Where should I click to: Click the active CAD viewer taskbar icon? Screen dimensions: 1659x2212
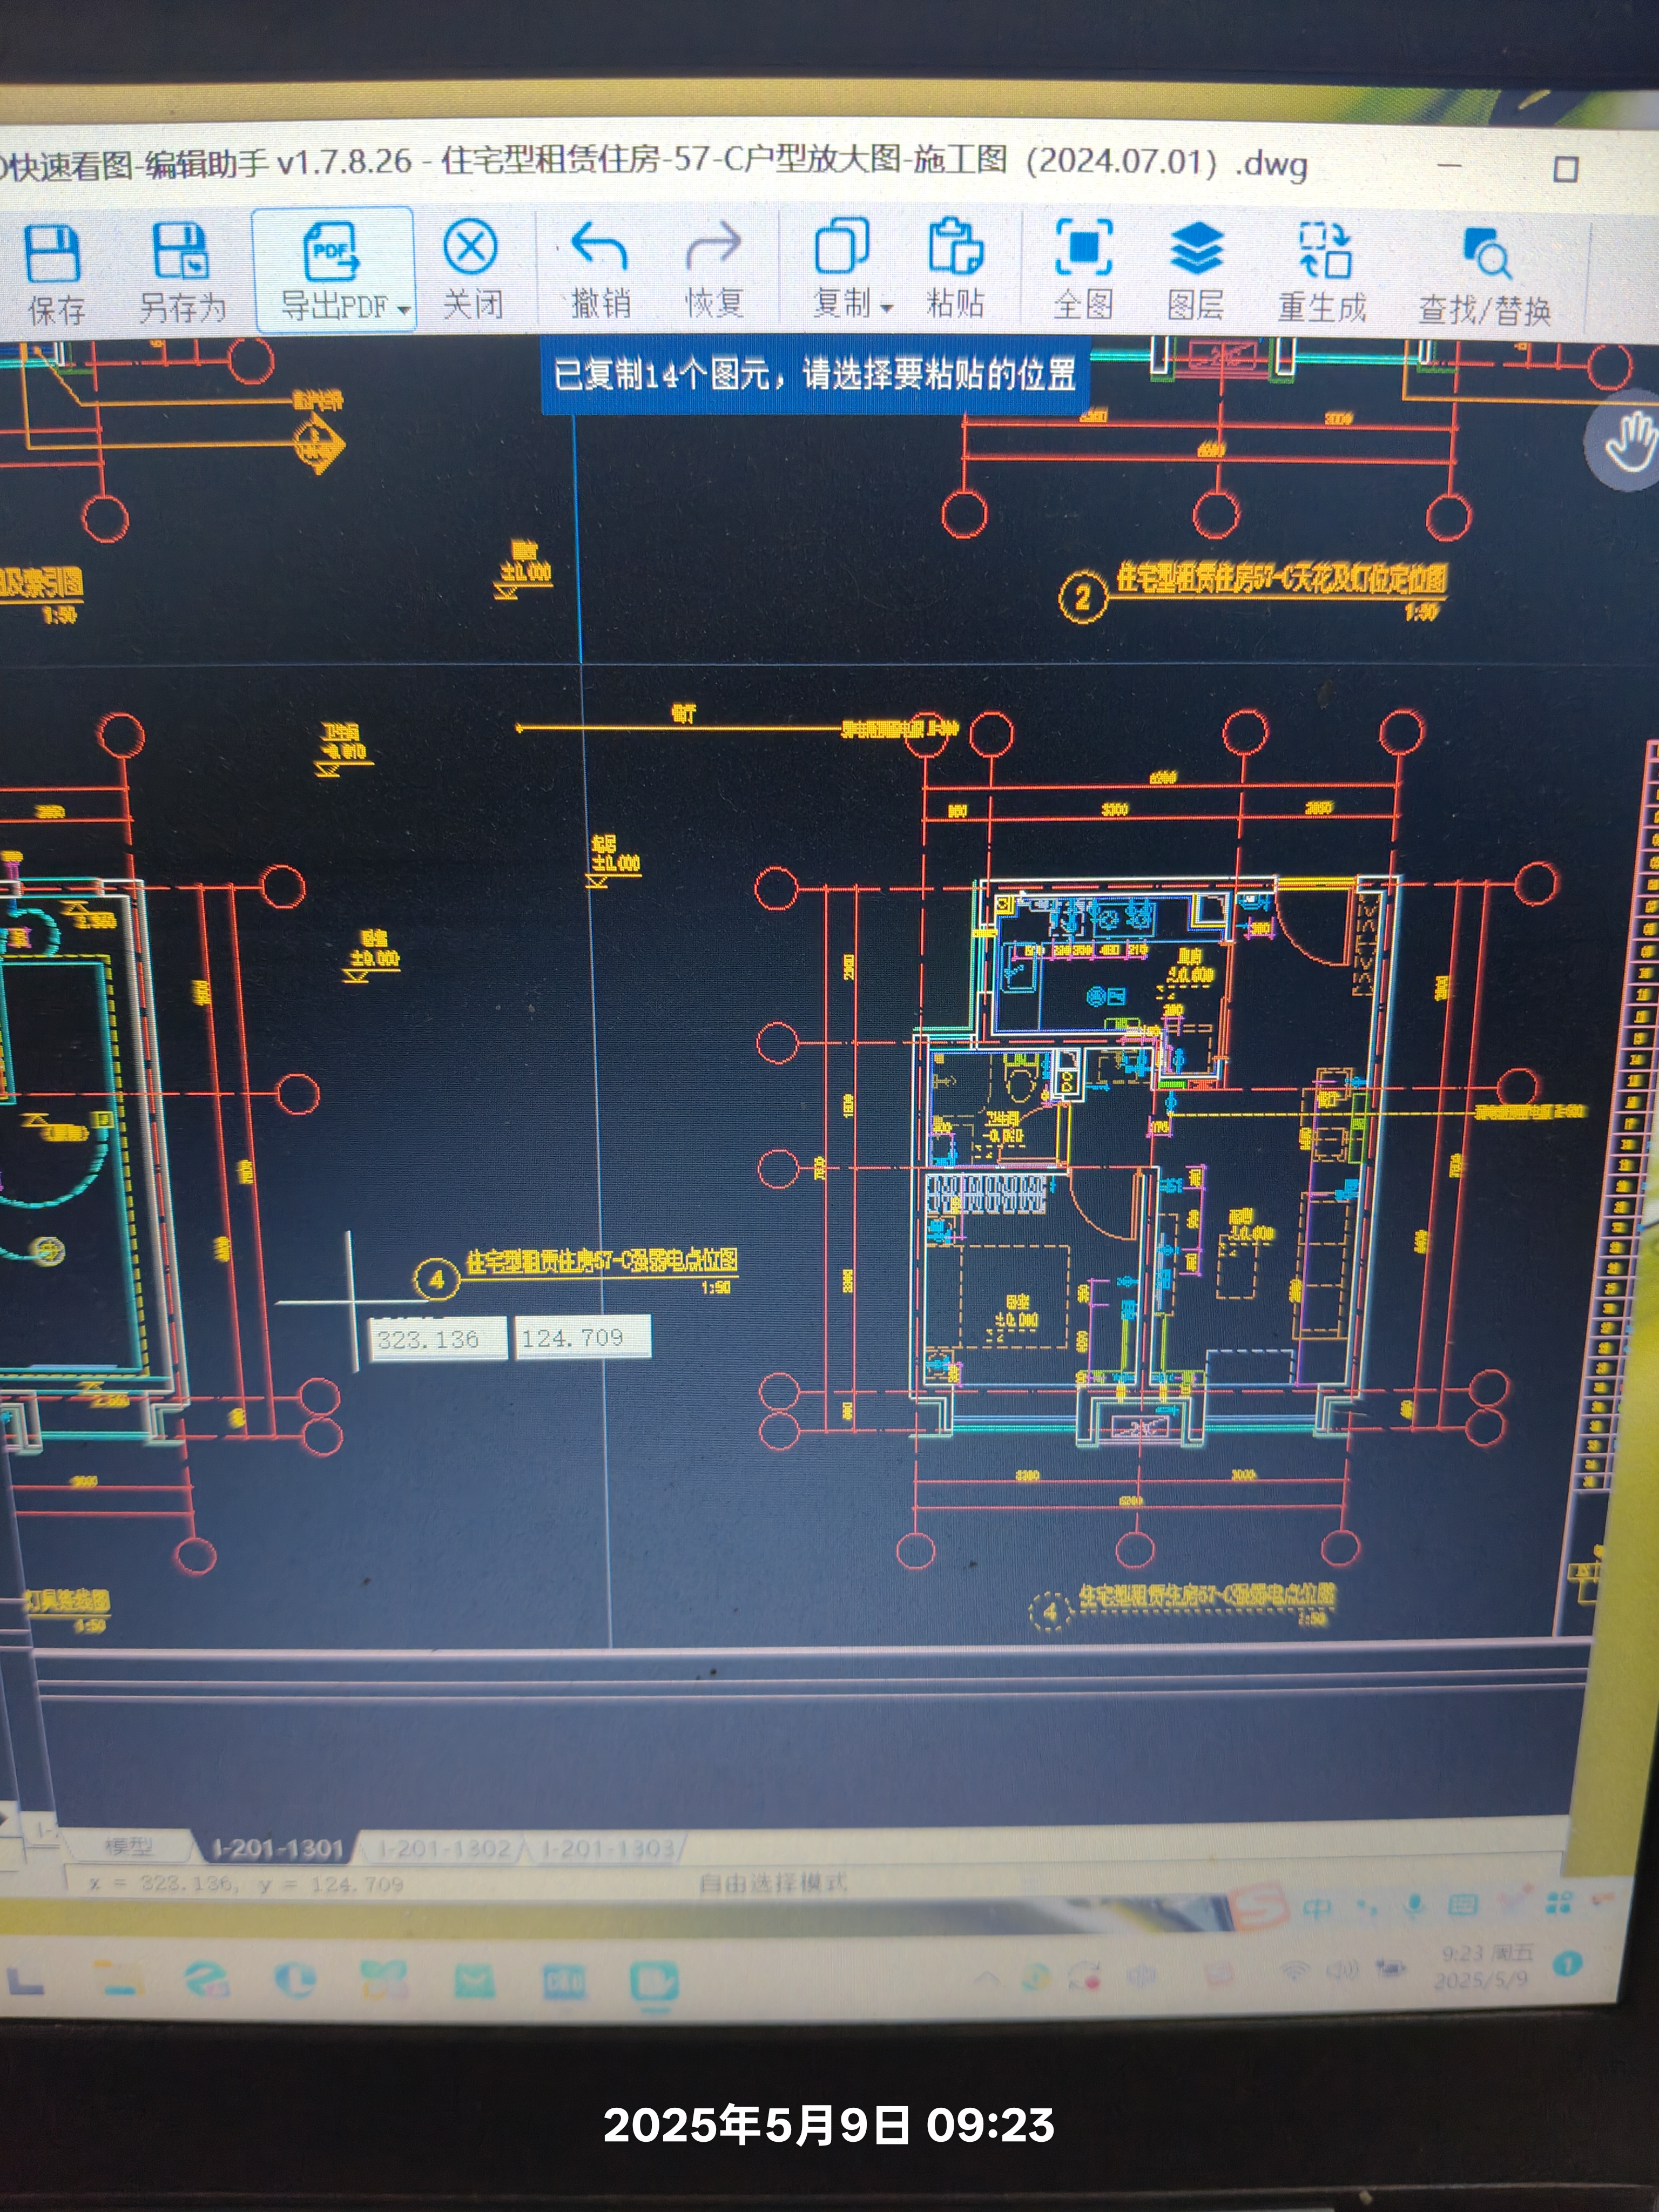tap(654, 1983)
